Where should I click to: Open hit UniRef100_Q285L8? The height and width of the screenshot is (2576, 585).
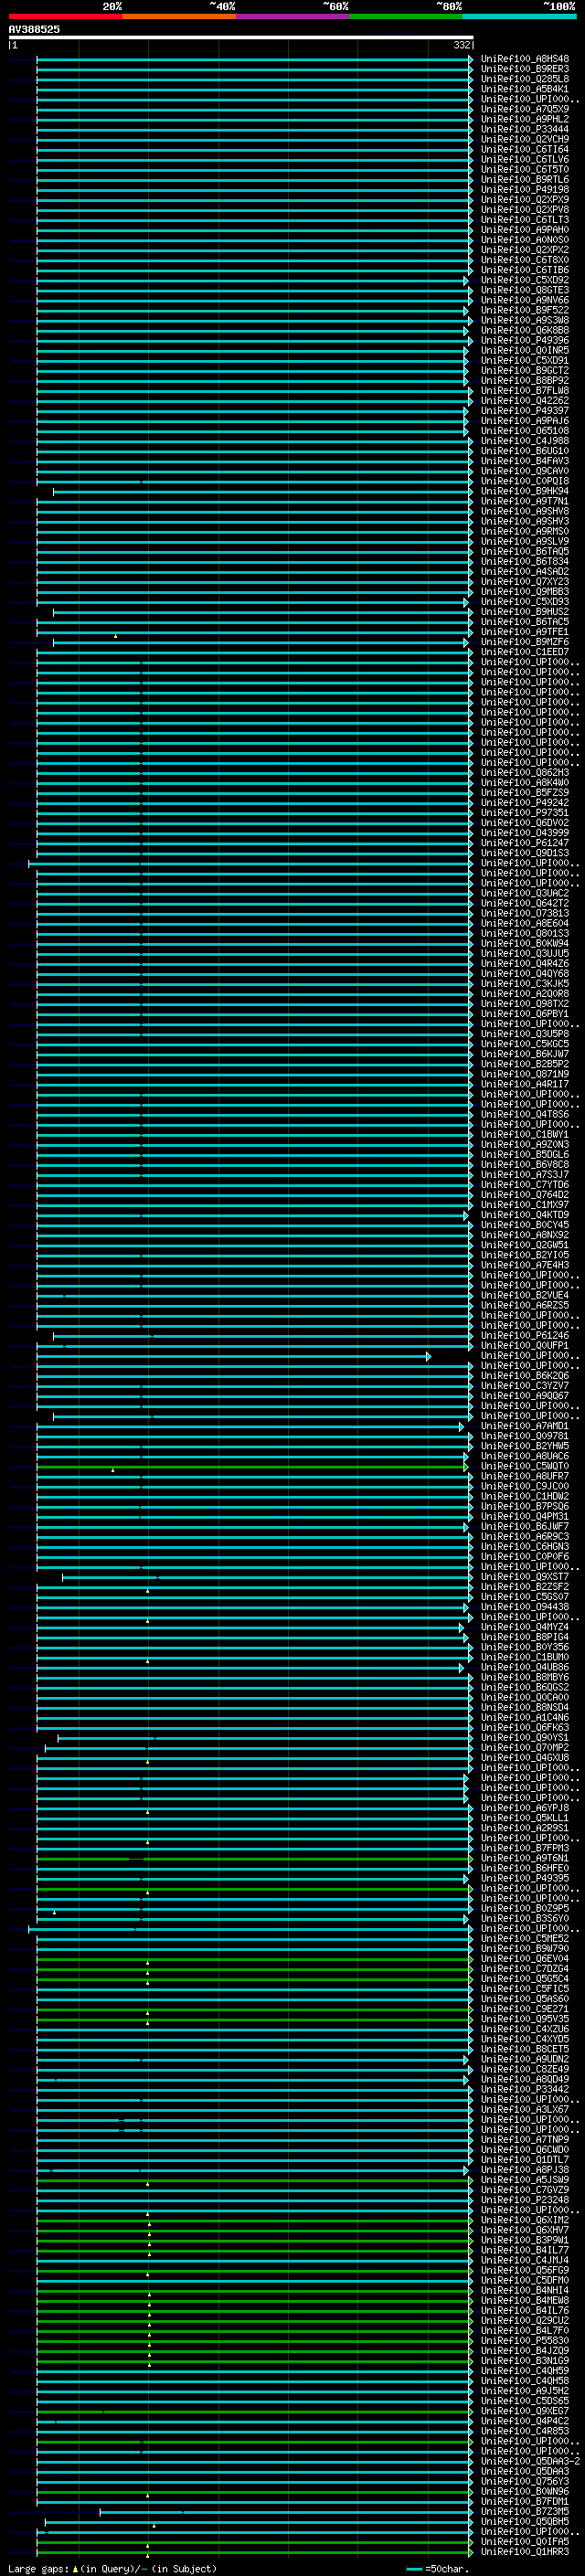(525, 79)
